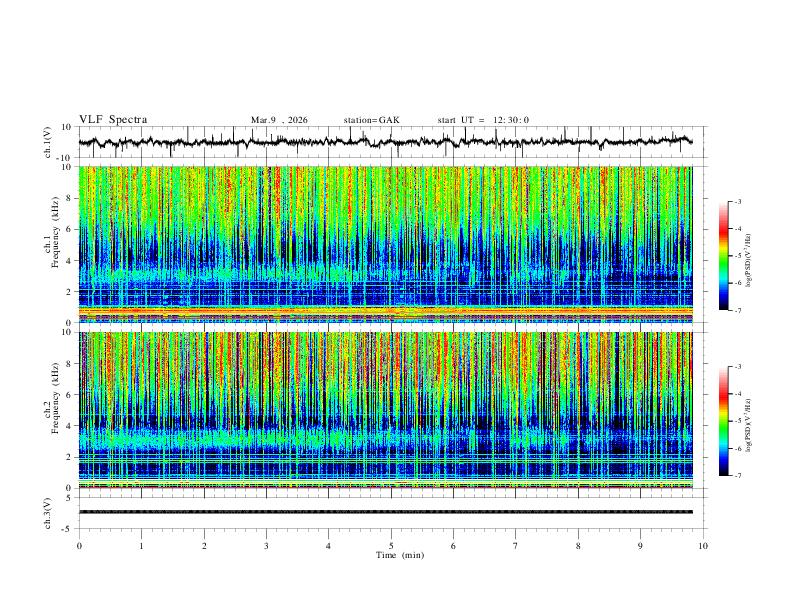
Task: Click time axis tick label "6"
Action: coord(453,546)
